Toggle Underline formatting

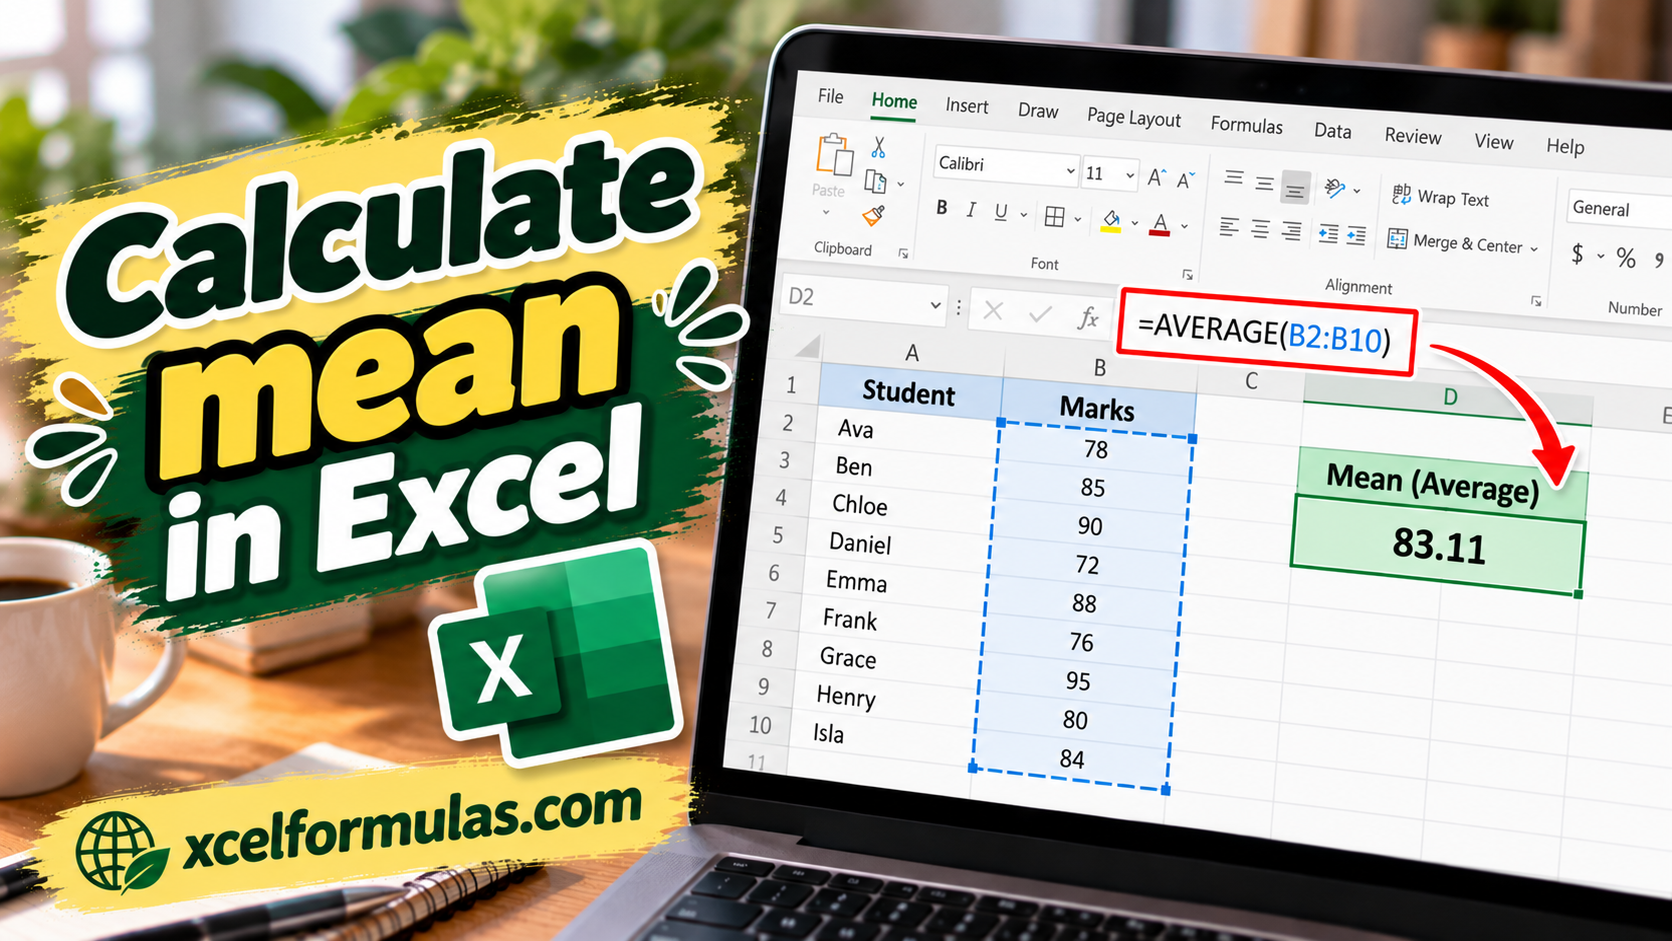click(1001, 212)
